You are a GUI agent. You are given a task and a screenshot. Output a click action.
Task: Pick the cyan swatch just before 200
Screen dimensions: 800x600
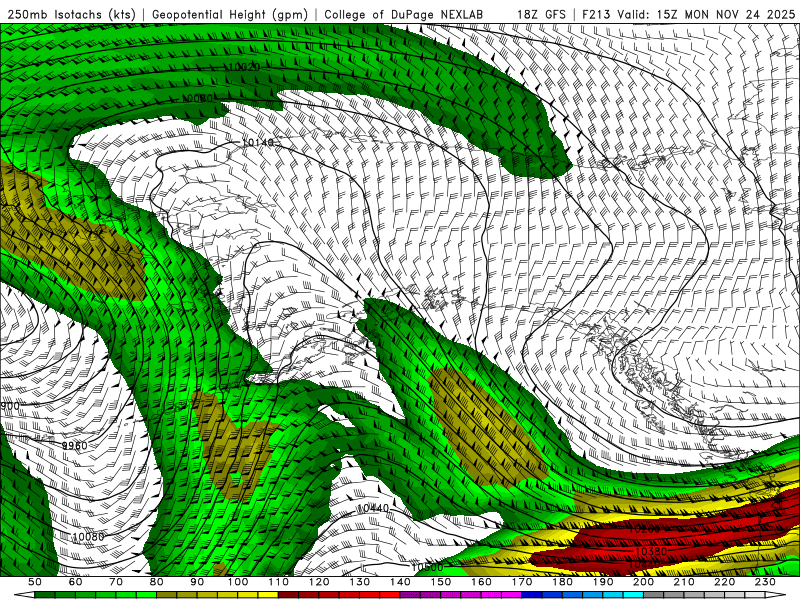tap(634, 595)
